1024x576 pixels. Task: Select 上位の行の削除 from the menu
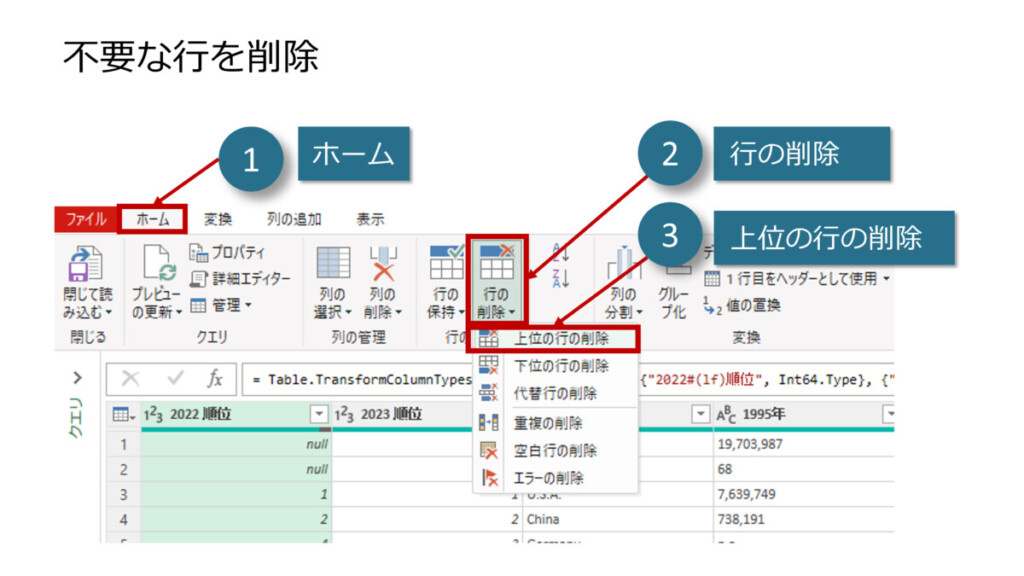pyautogui.click(x=560, y=339)
